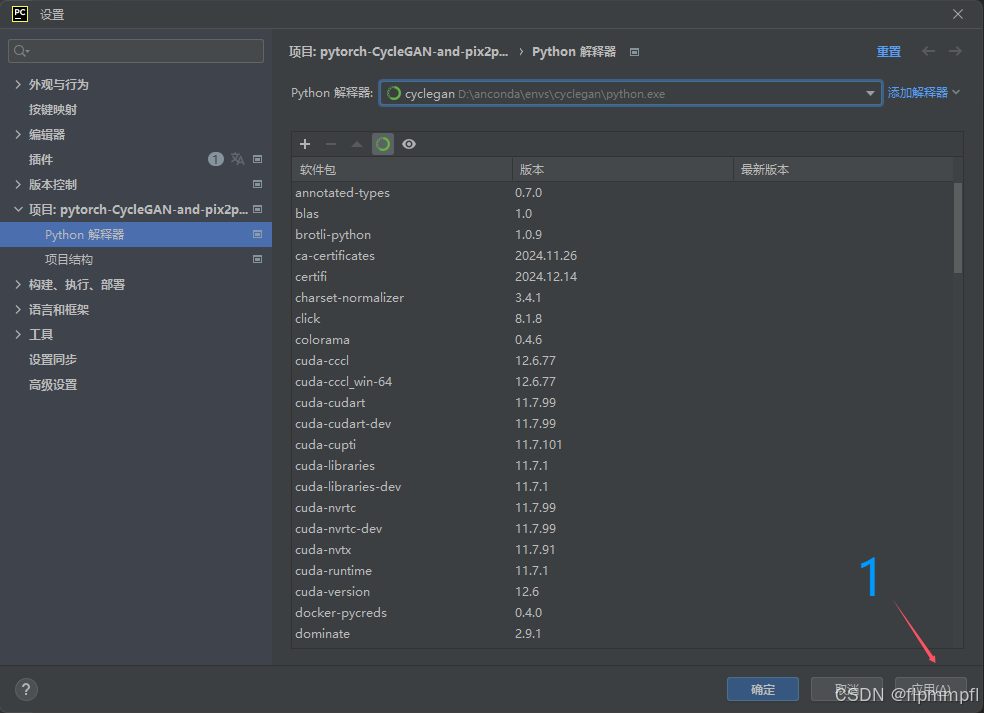This screenshot has height=713, width=984.
Task: Click the interpreter loading ring icon
Action: pos(393,94)
